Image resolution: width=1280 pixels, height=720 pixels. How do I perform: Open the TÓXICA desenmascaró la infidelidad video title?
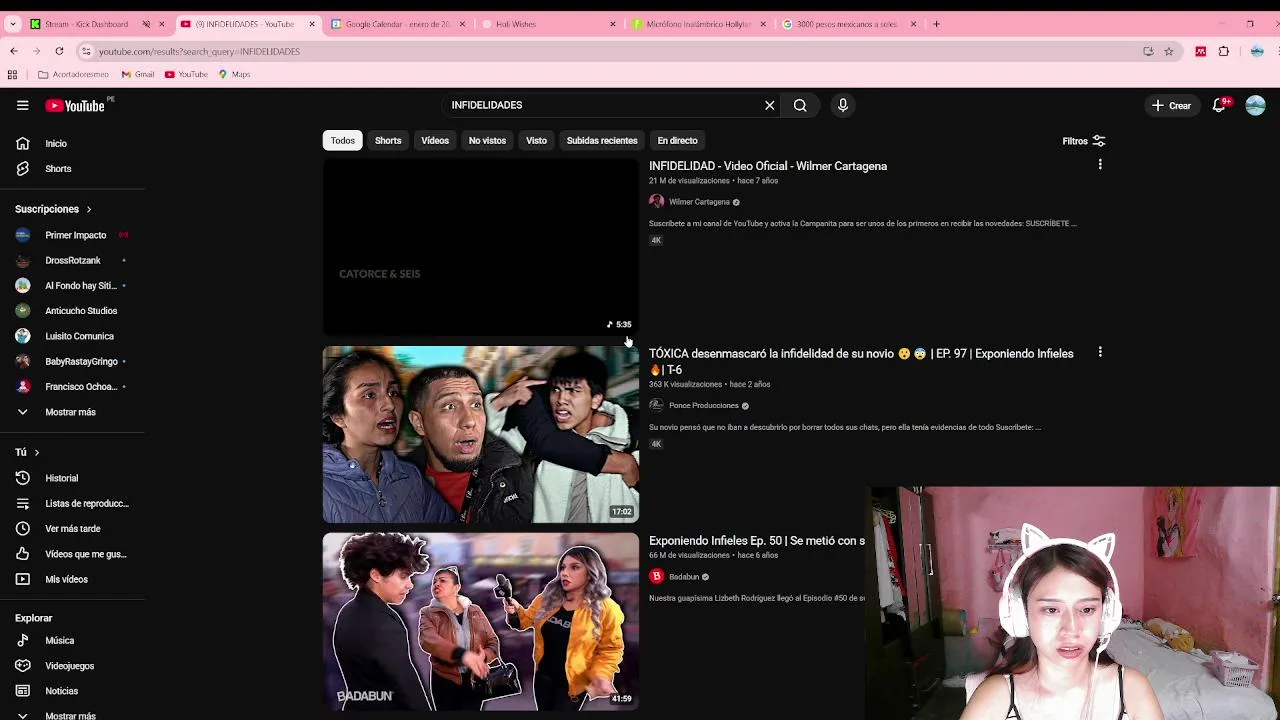point(861,361)
